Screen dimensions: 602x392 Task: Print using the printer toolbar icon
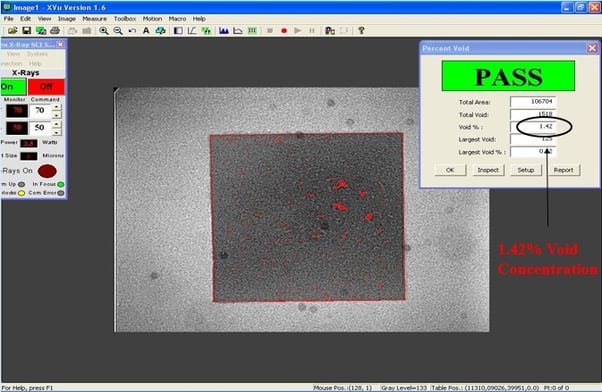click(55, 30)
